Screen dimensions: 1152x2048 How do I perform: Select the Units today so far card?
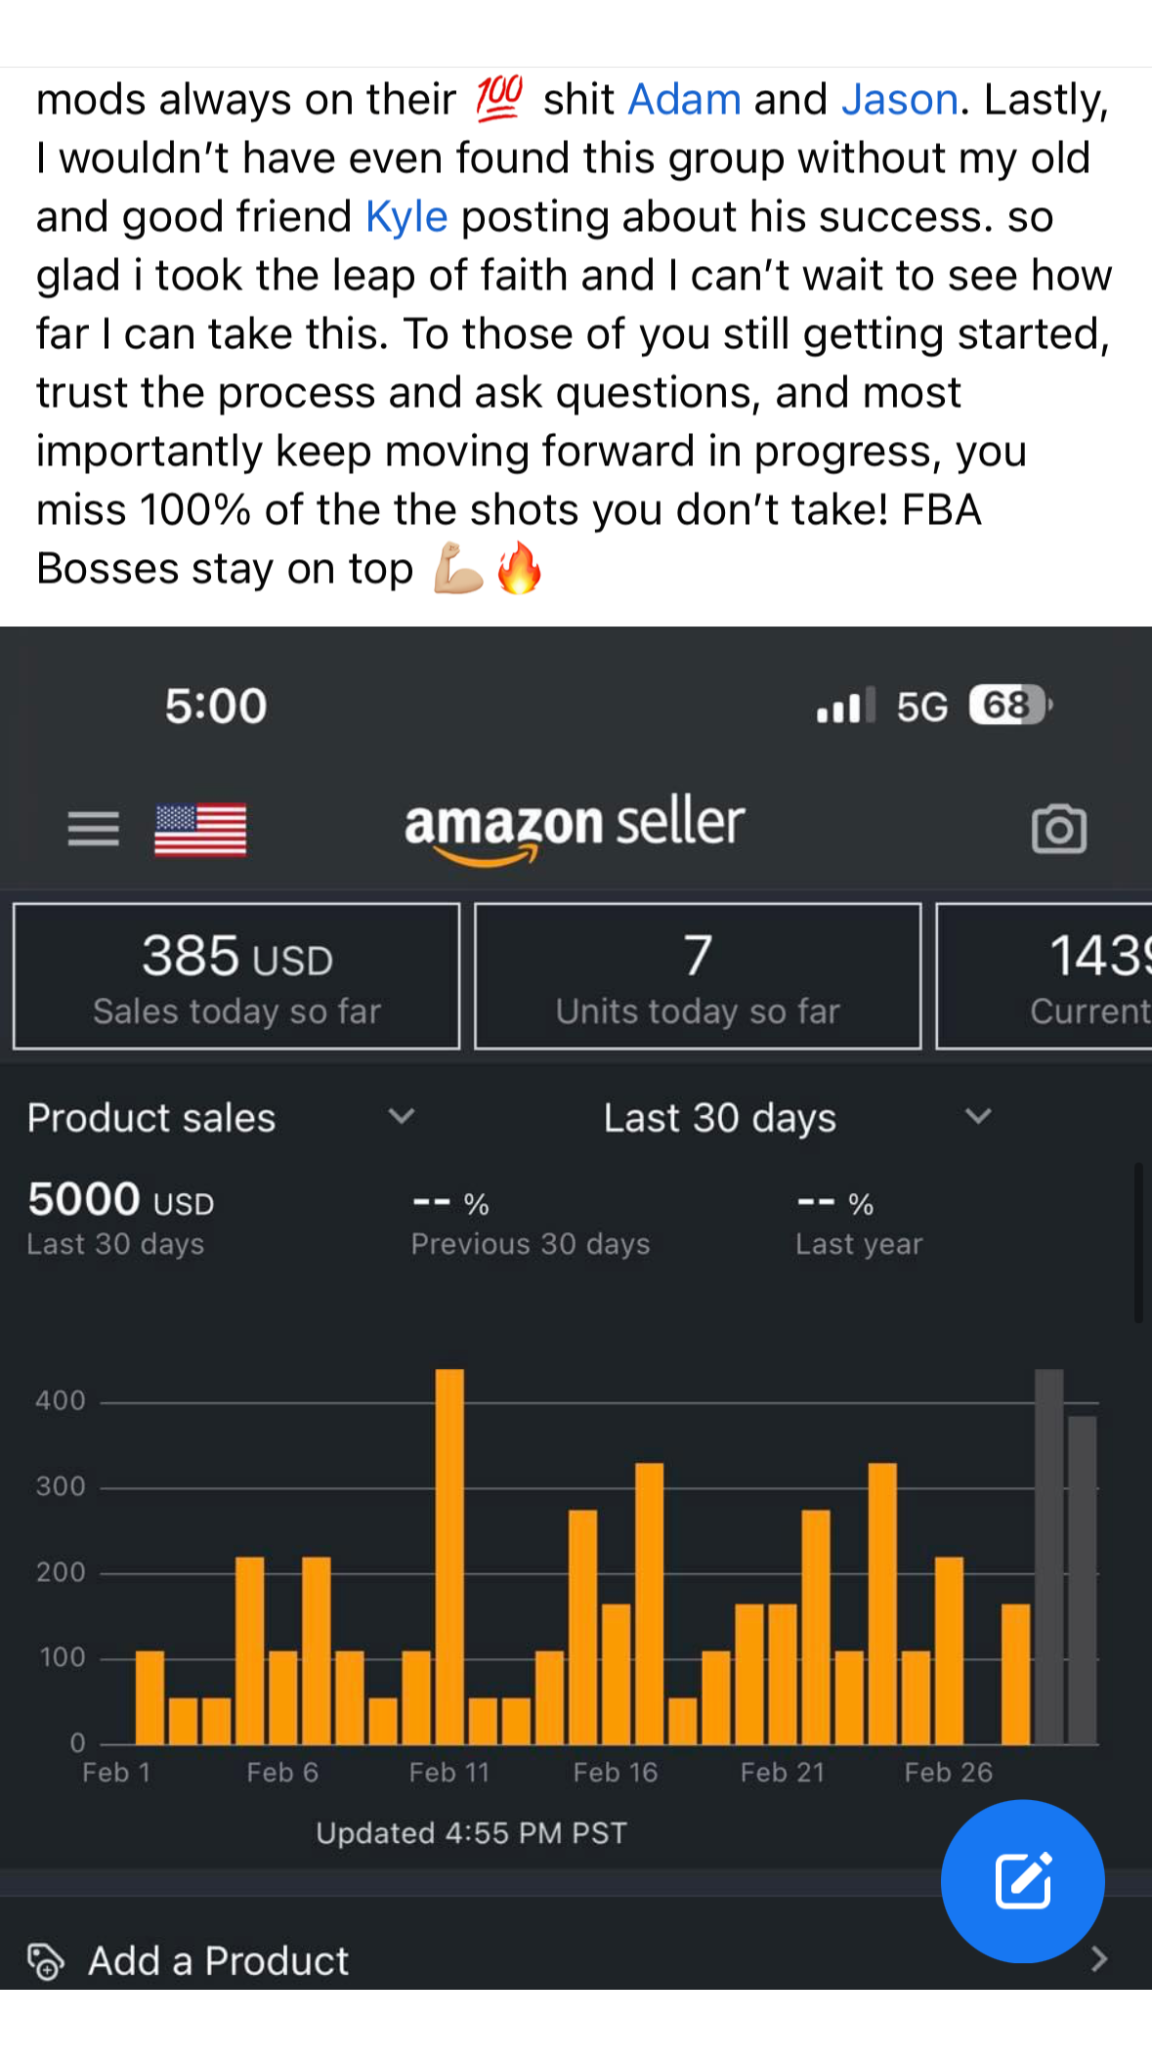point(698,976)
